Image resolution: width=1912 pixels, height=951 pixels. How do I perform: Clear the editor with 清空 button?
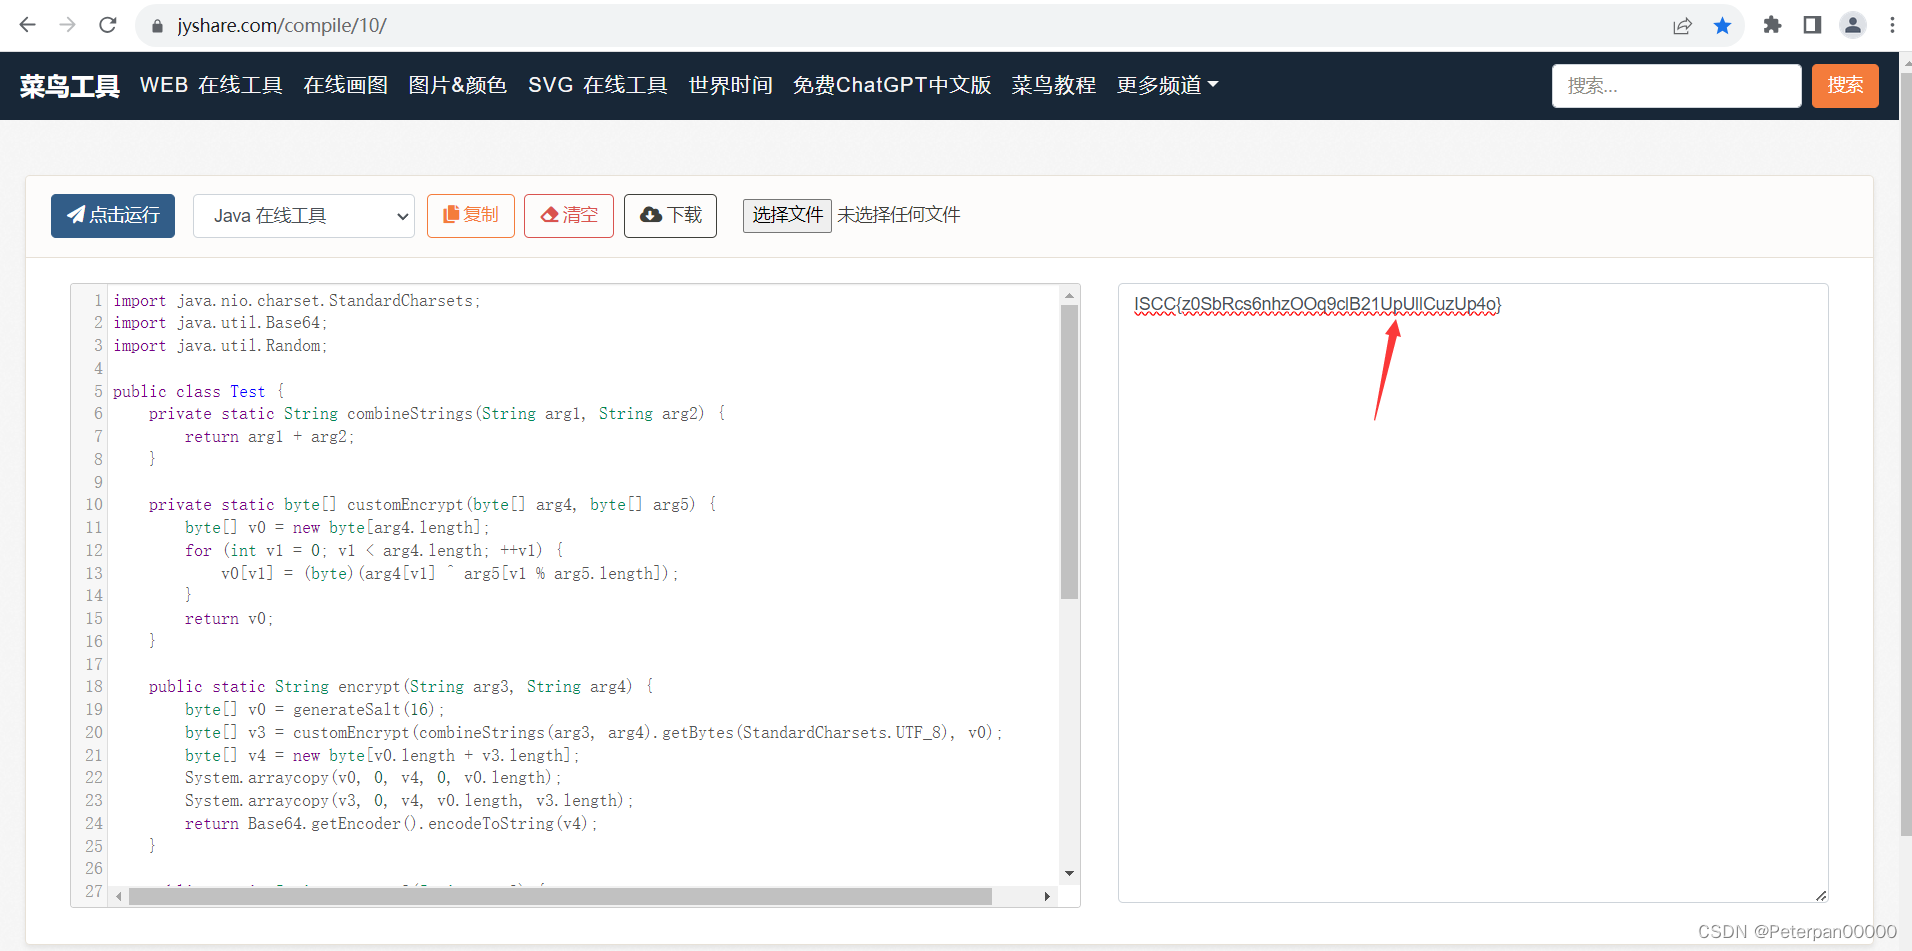coord(569,216)
